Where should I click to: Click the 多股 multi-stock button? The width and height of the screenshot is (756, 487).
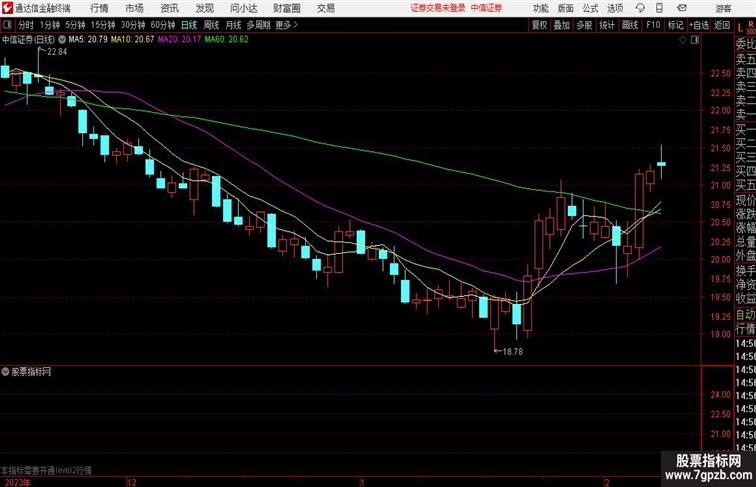click(584, 25)
